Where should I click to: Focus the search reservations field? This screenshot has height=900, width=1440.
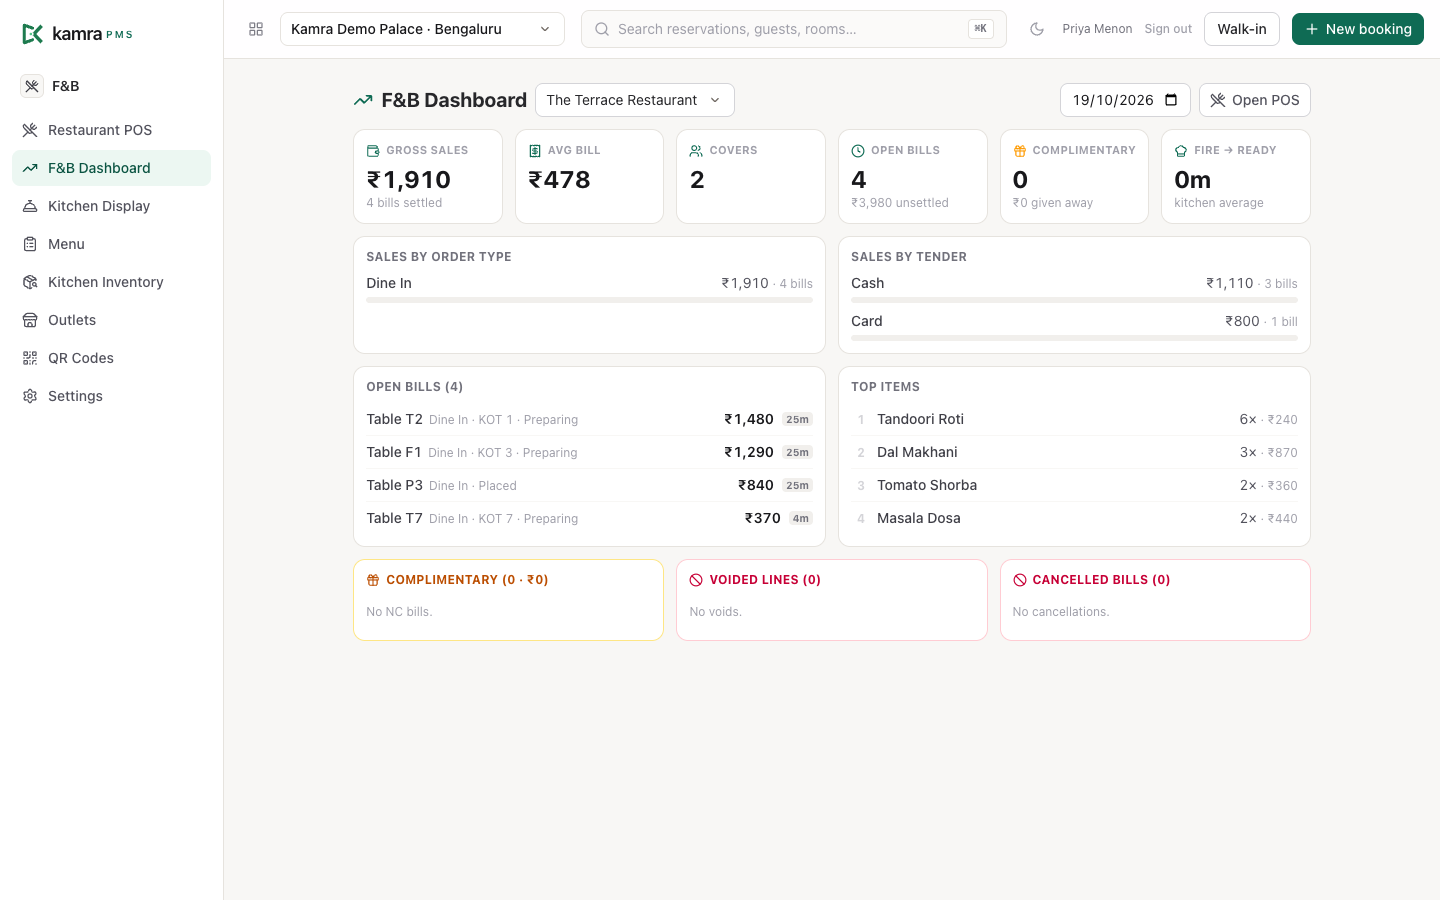click(794, 29)
